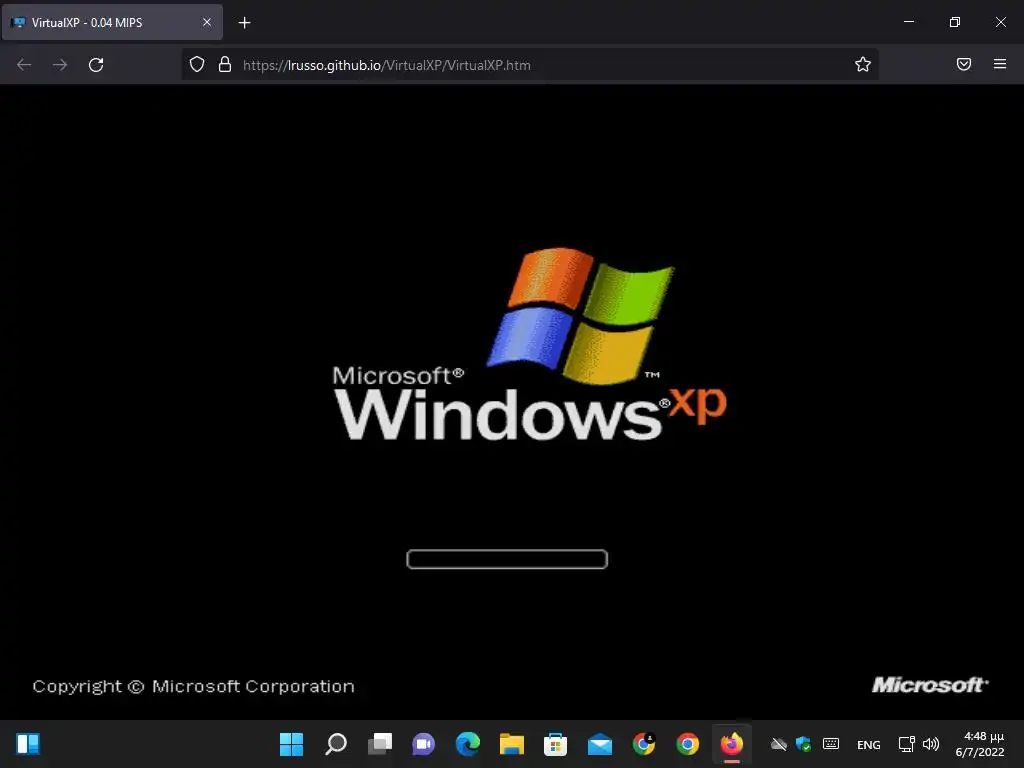1024x768 pixels.
Task: Open the tracking protection shield icon
Action: click(x=197, y=65)
